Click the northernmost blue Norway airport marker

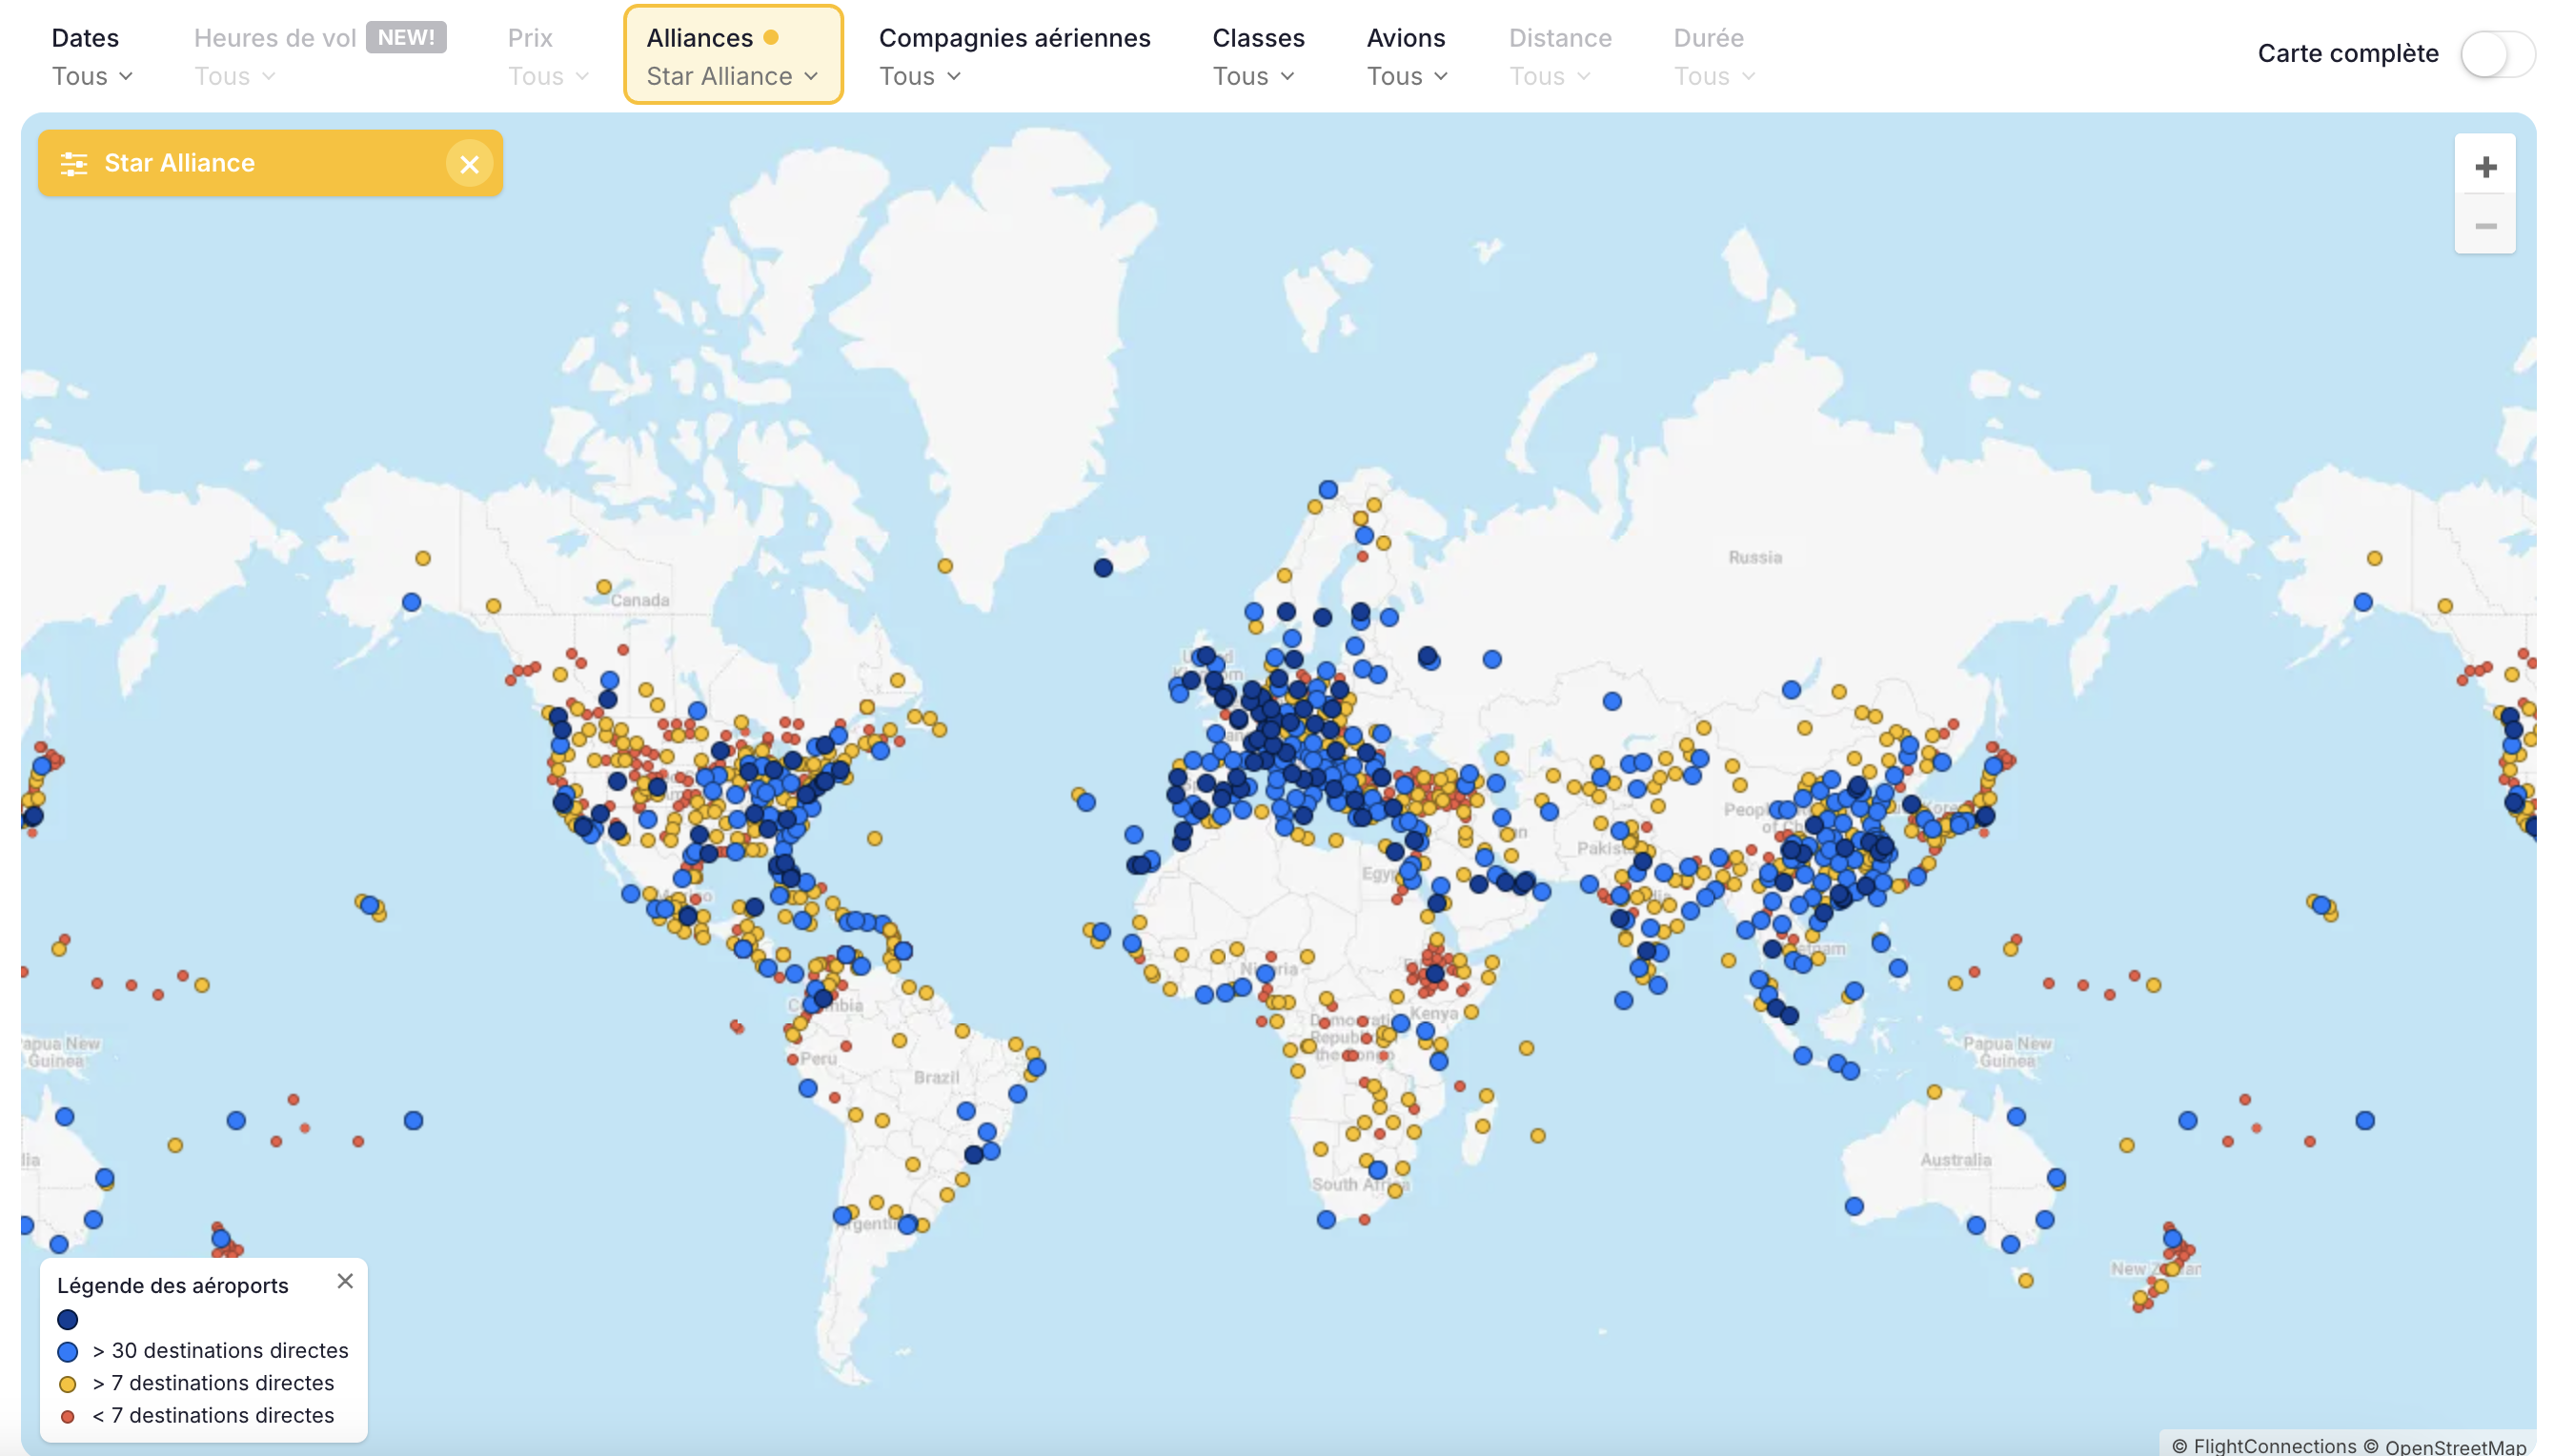(x=1328, y=489)
